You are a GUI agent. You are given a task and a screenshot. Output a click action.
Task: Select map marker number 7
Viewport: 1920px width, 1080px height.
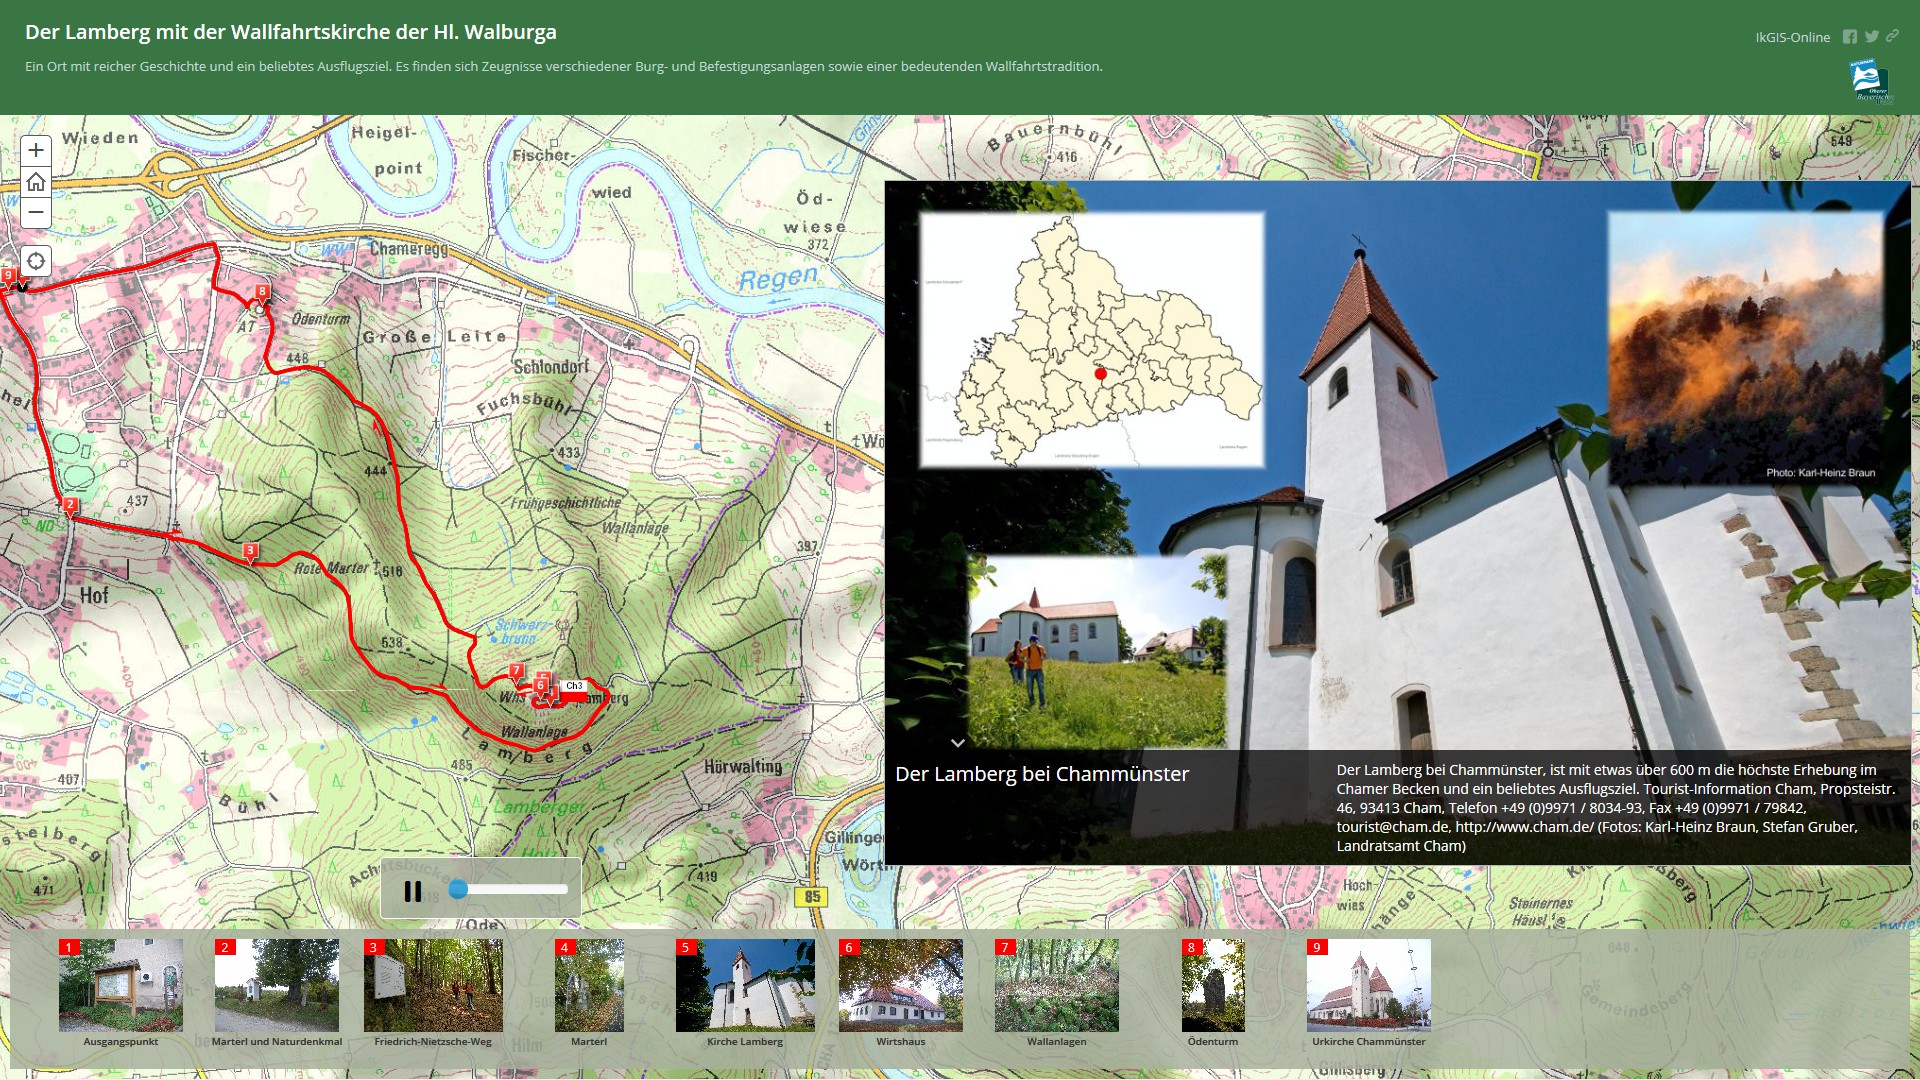(516, 671)
